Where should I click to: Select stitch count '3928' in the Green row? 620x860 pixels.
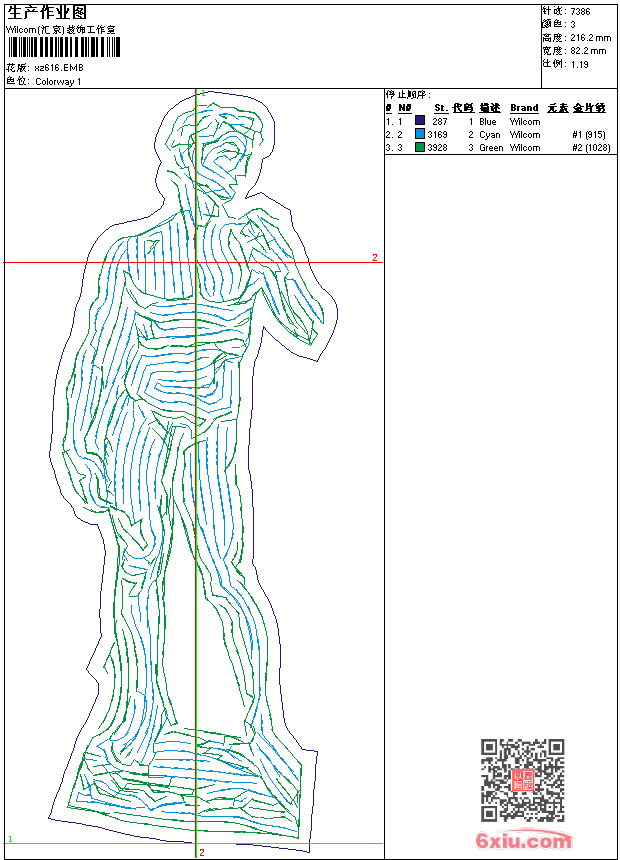437,148
